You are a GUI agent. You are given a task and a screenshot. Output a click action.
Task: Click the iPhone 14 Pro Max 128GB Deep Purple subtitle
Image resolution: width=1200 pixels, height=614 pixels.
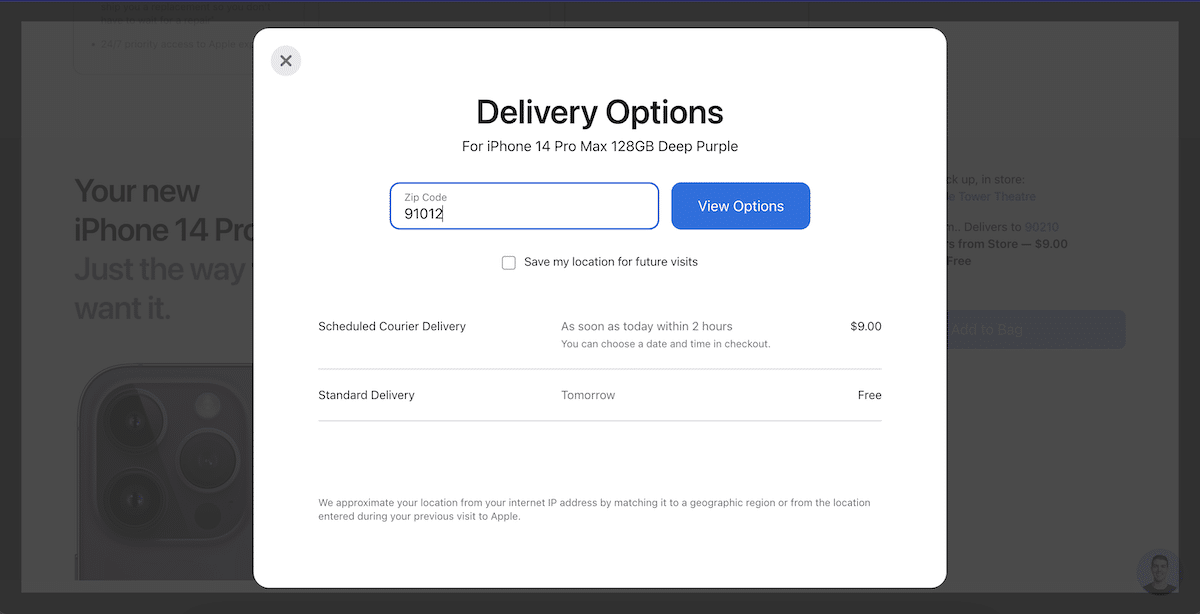(600, 146)
